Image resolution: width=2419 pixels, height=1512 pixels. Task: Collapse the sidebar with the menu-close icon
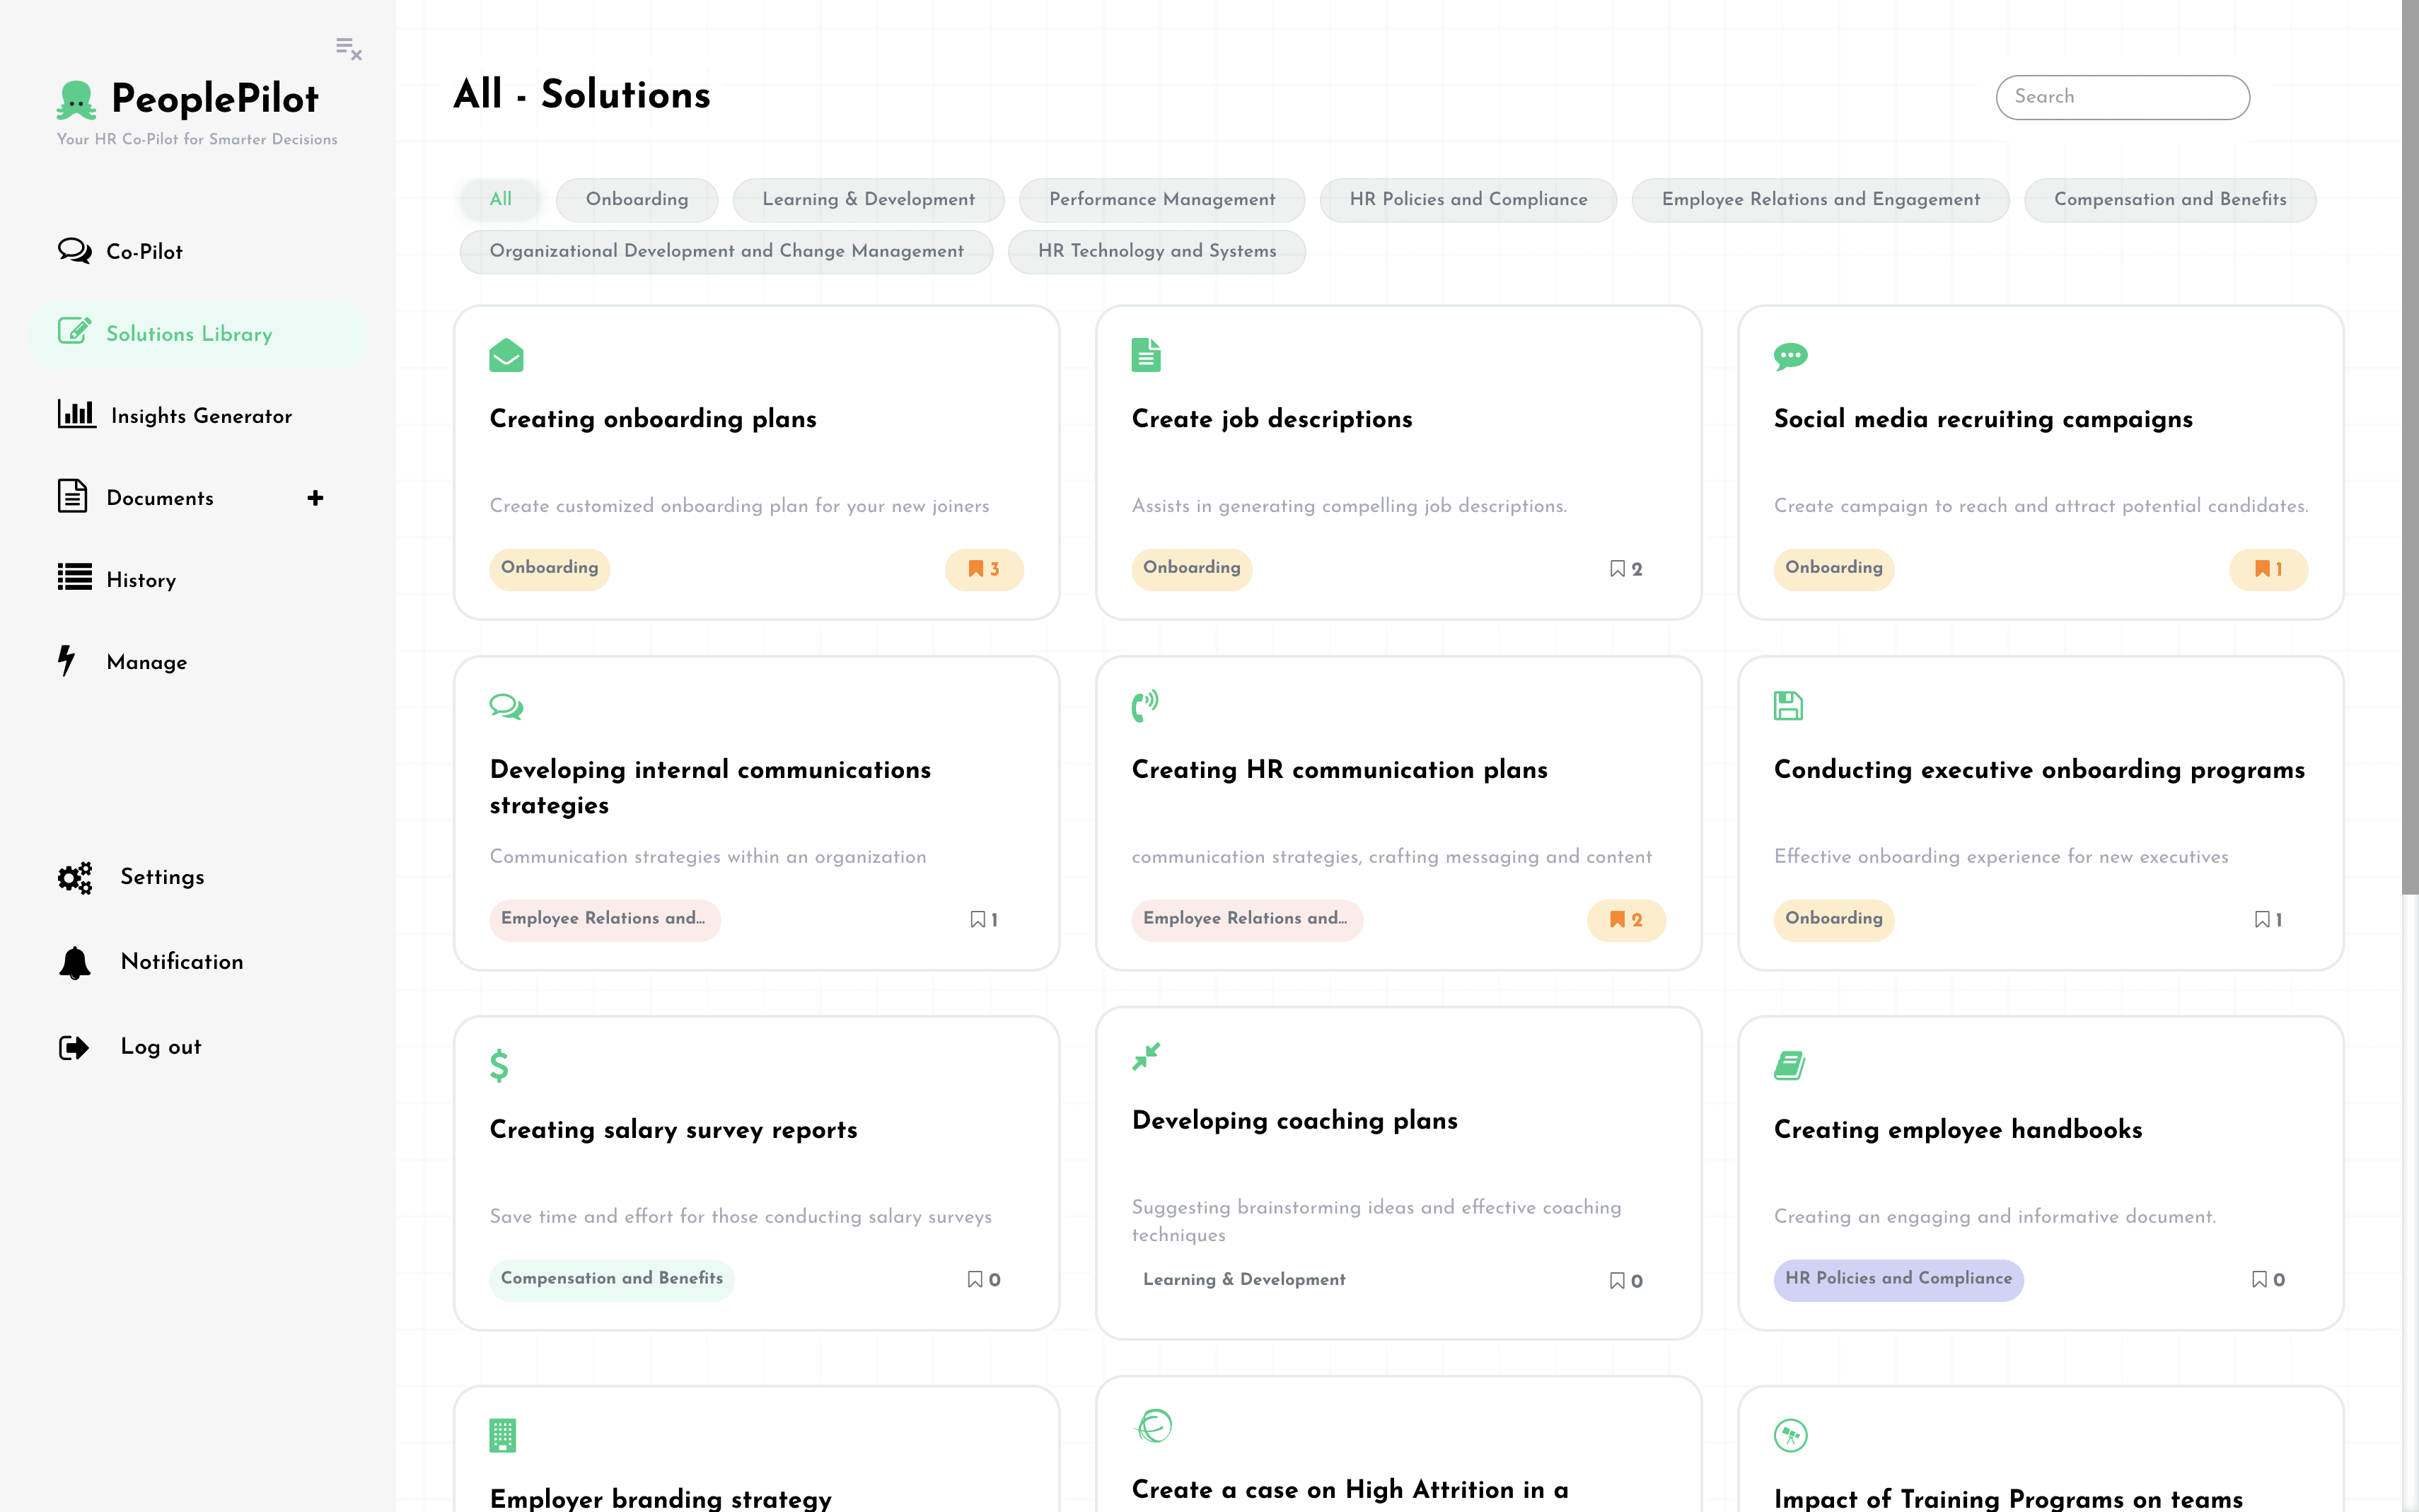pos(348,48)
